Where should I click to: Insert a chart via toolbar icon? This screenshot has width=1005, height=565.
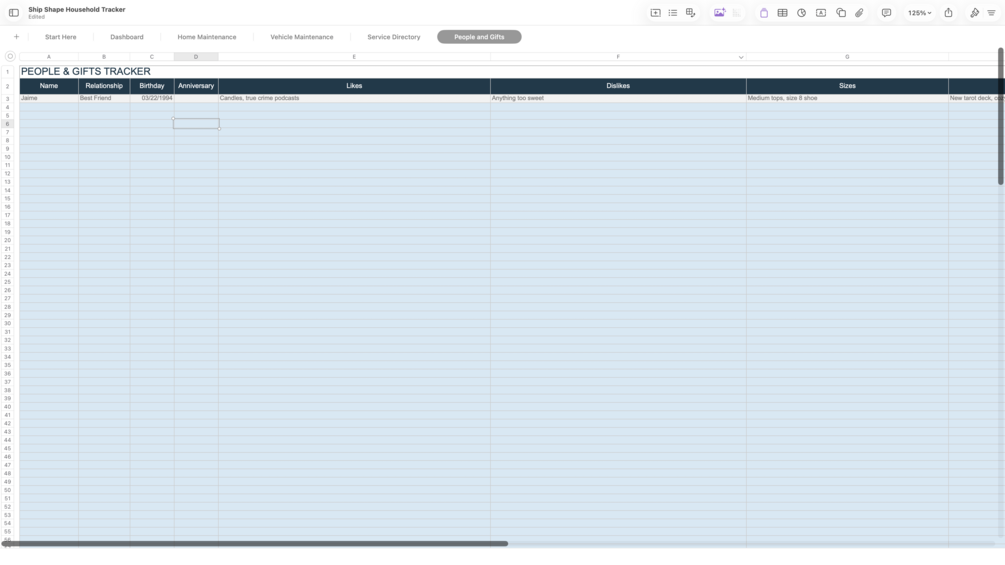pos(801,13)
